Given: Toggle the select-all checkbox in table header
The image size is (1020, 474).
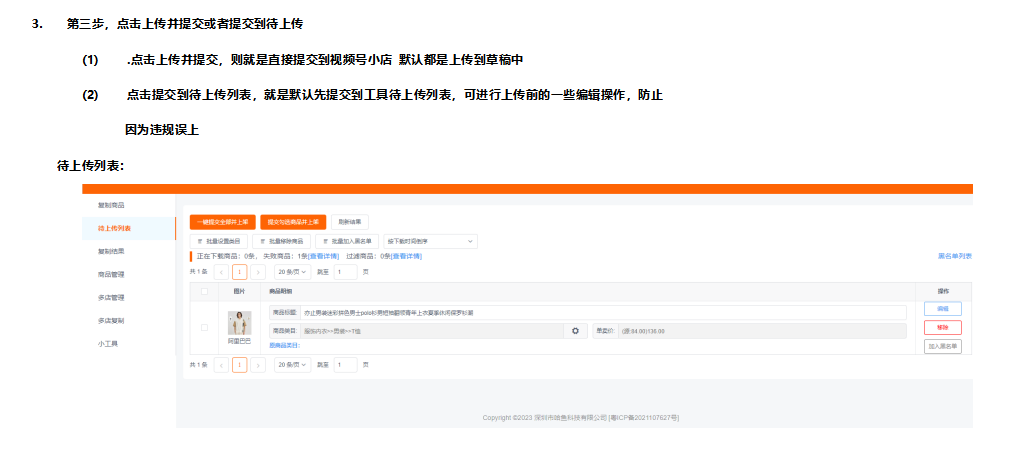Looking at the screenshot, I should click(x=205, y=291).
